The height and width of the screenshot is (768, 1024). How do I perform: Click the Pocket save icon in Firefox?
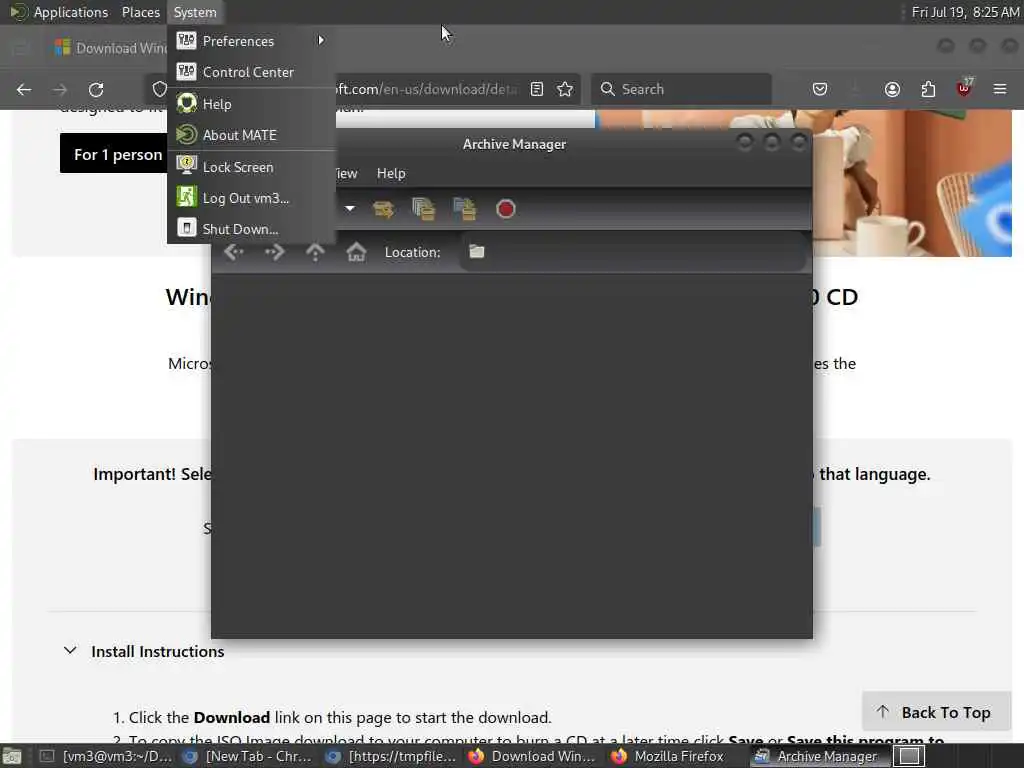[x=820, y=89]
